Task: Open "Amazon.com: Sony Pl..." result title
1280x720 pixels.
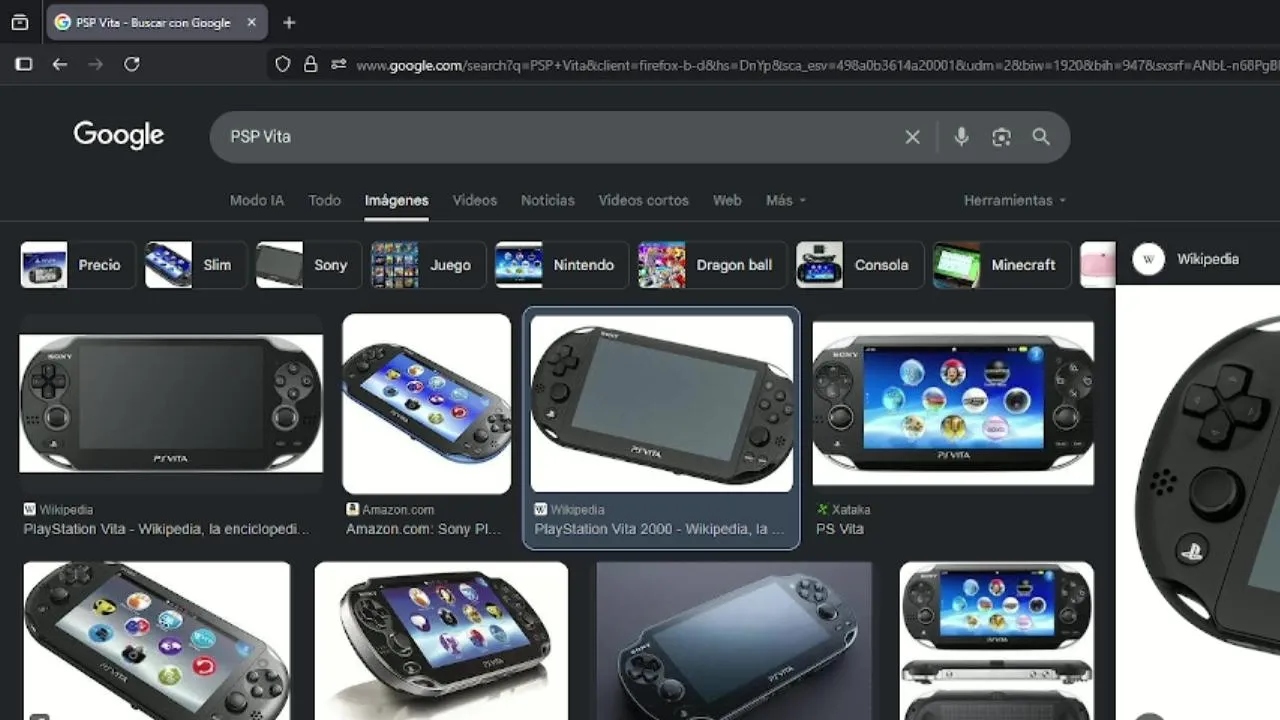Action: [x=424, y=529]
